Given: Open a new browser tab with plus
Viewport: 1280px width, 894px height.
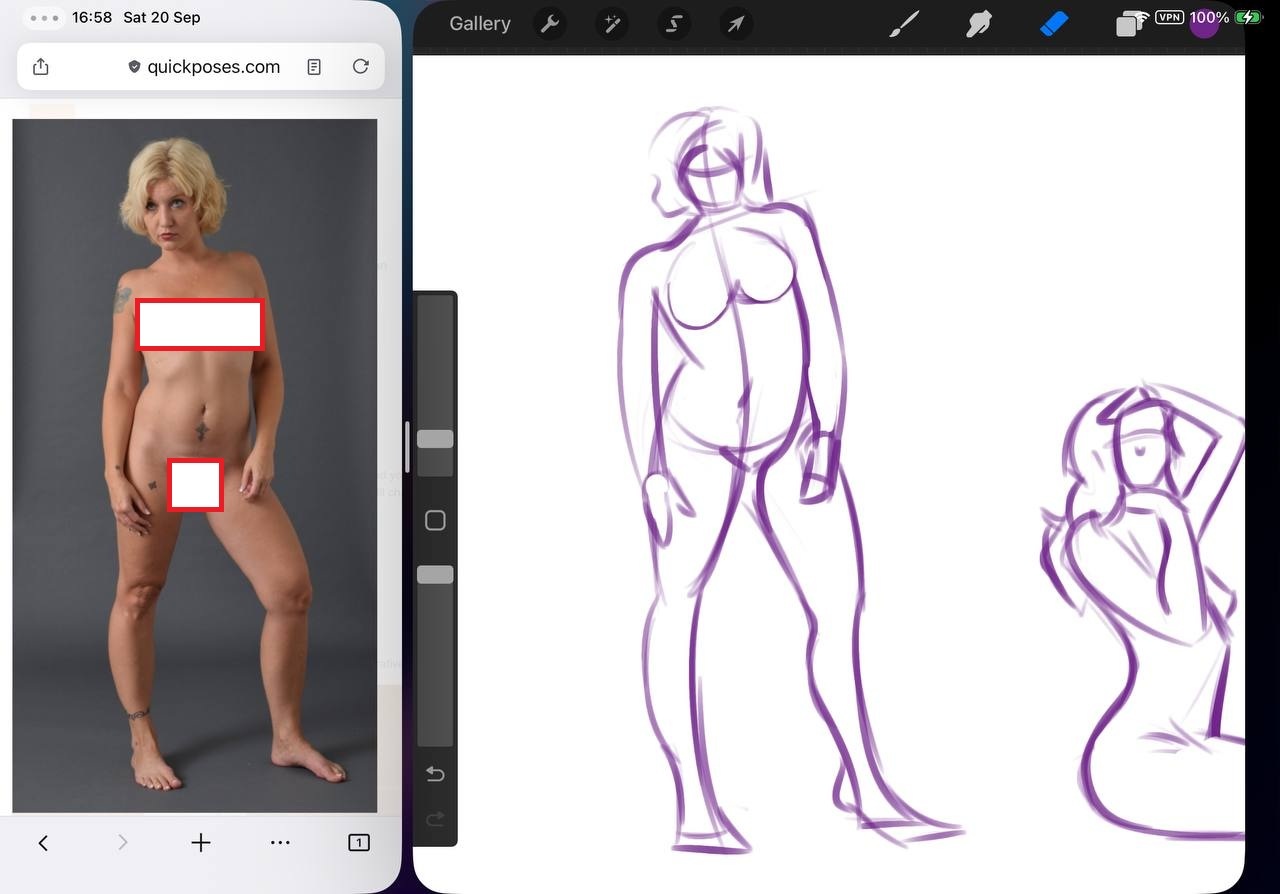Looking at the screenshot, I should (x=201, y=843).
